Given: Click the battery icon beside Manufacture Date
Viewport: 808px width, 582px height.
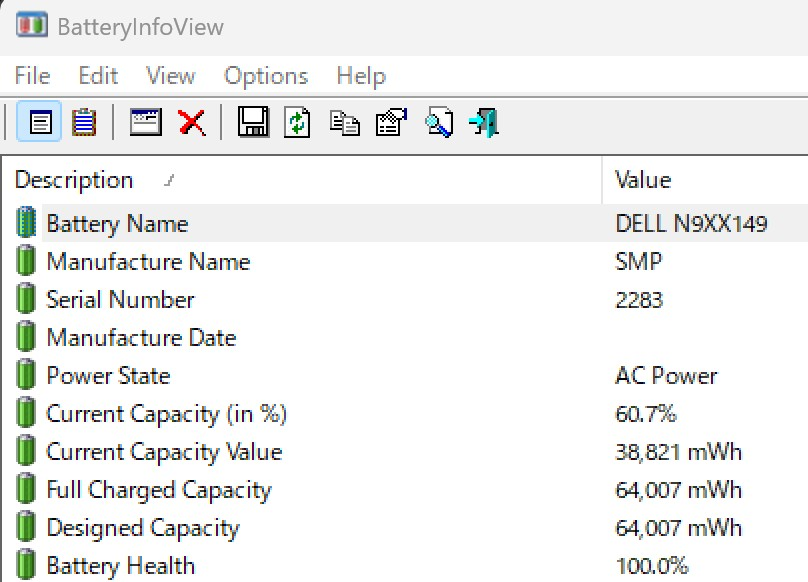Looking at the screenshot, I should (x=26, y=336).
